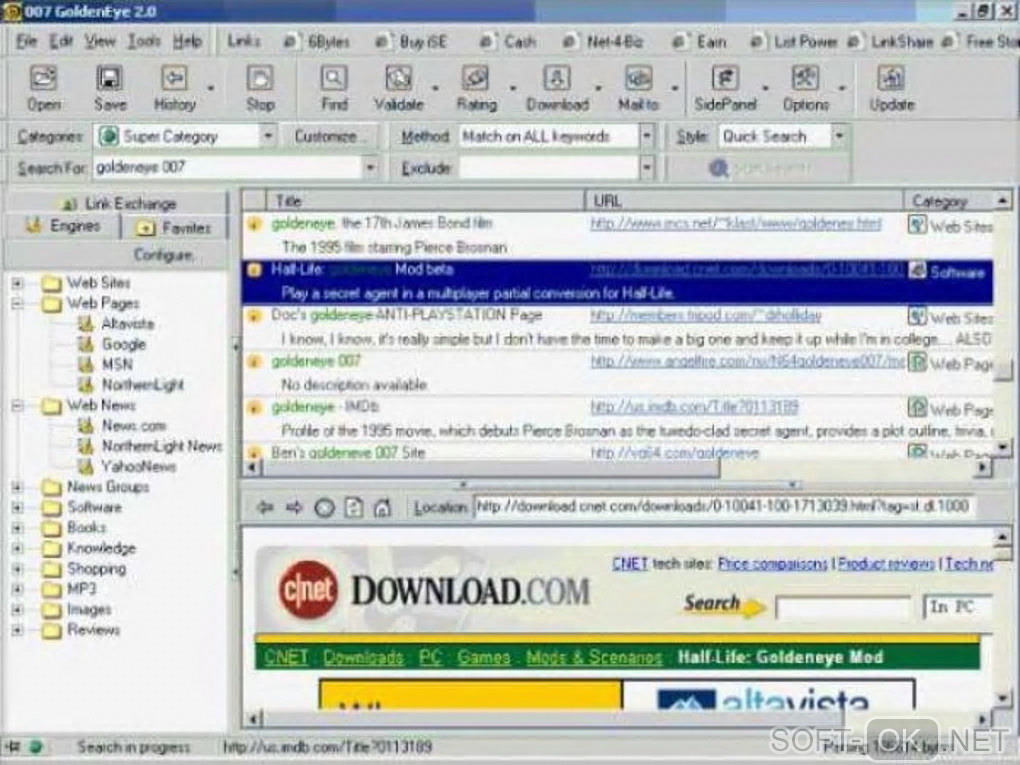The height and width of the screenshot is (765, 1020).
Task: Select the YahooNews engine icon
Action: click(x=85, y=466)
